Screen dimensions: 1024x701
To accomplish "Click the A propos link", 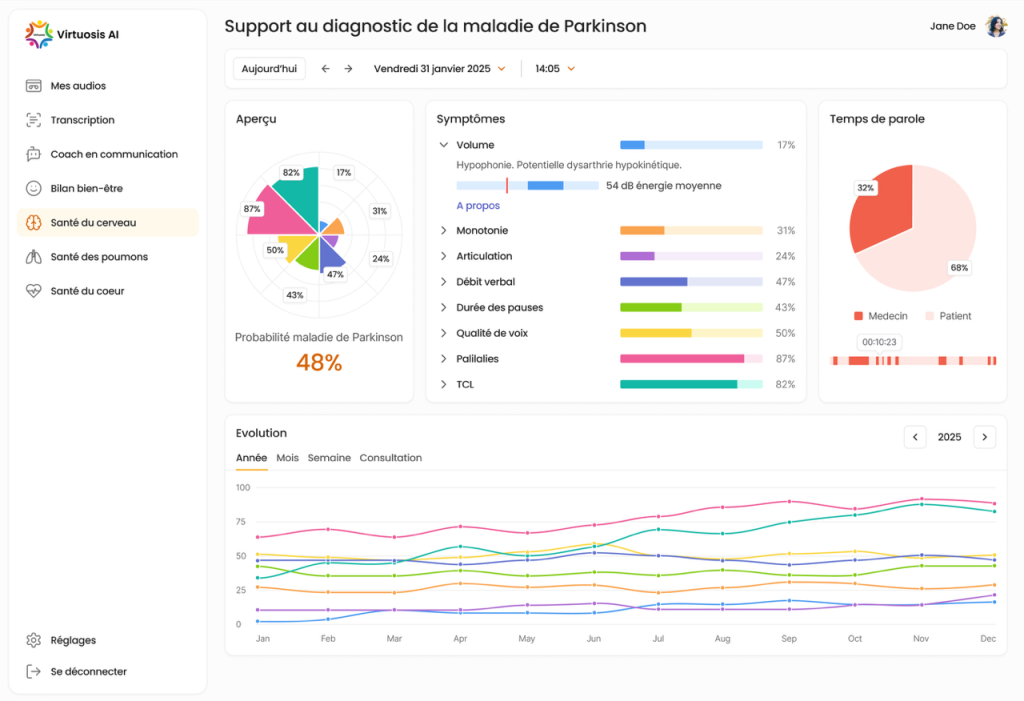I will [476, 206].
